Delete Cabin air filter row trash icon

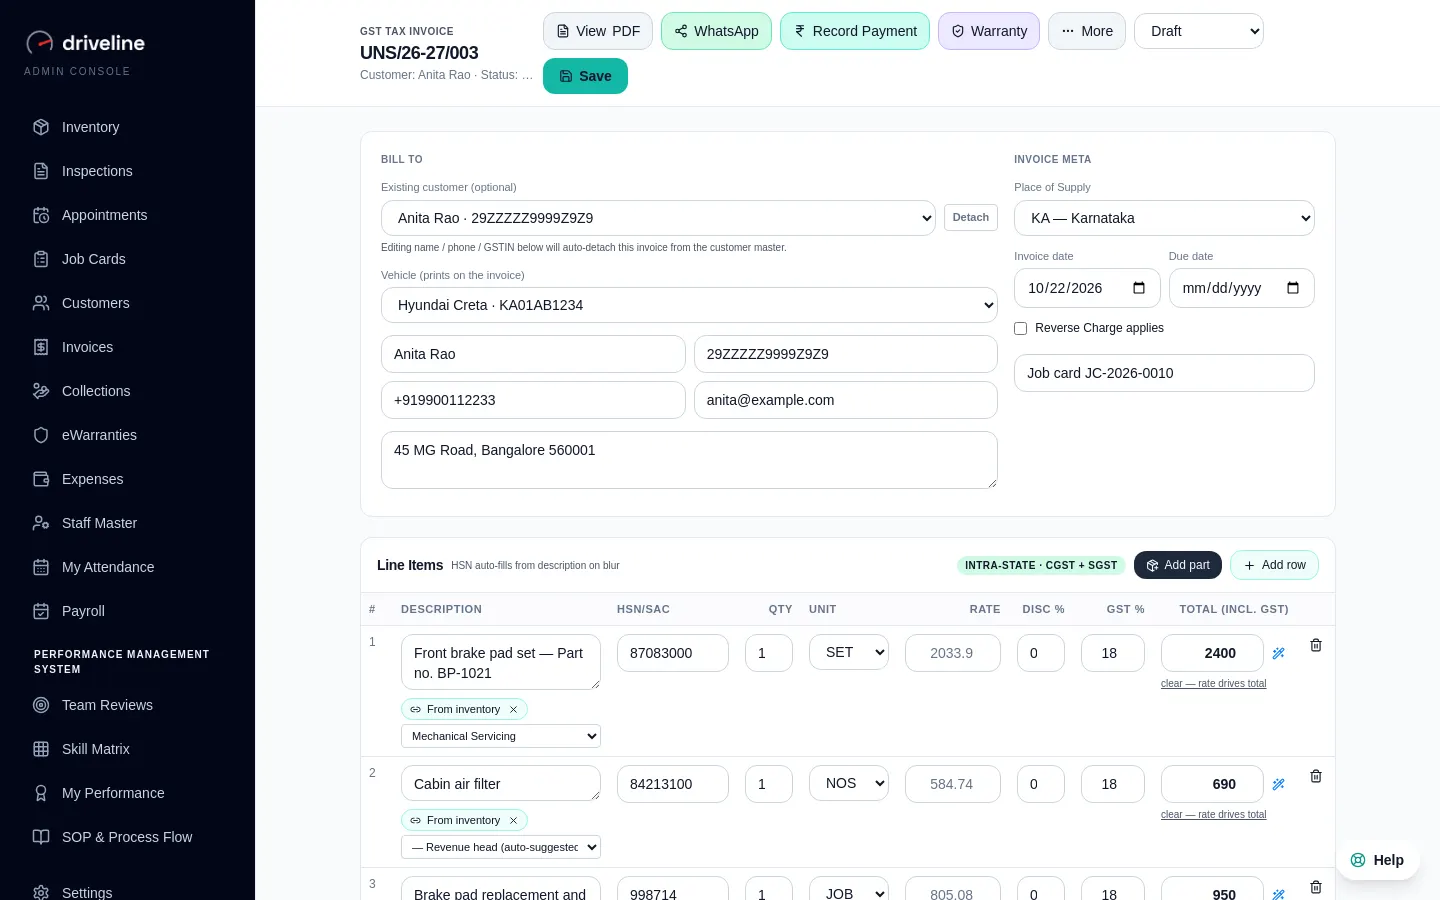(x=1316, y=776)
